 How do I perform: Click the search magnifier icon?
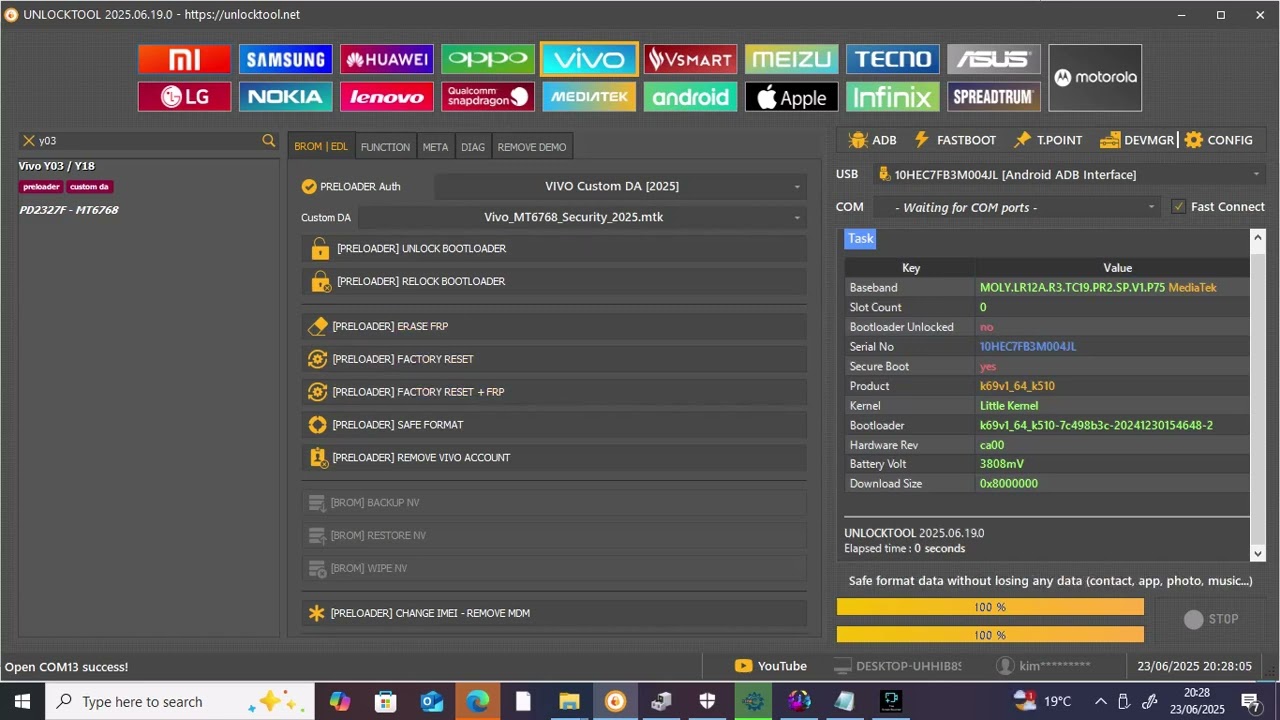[268, 141]
